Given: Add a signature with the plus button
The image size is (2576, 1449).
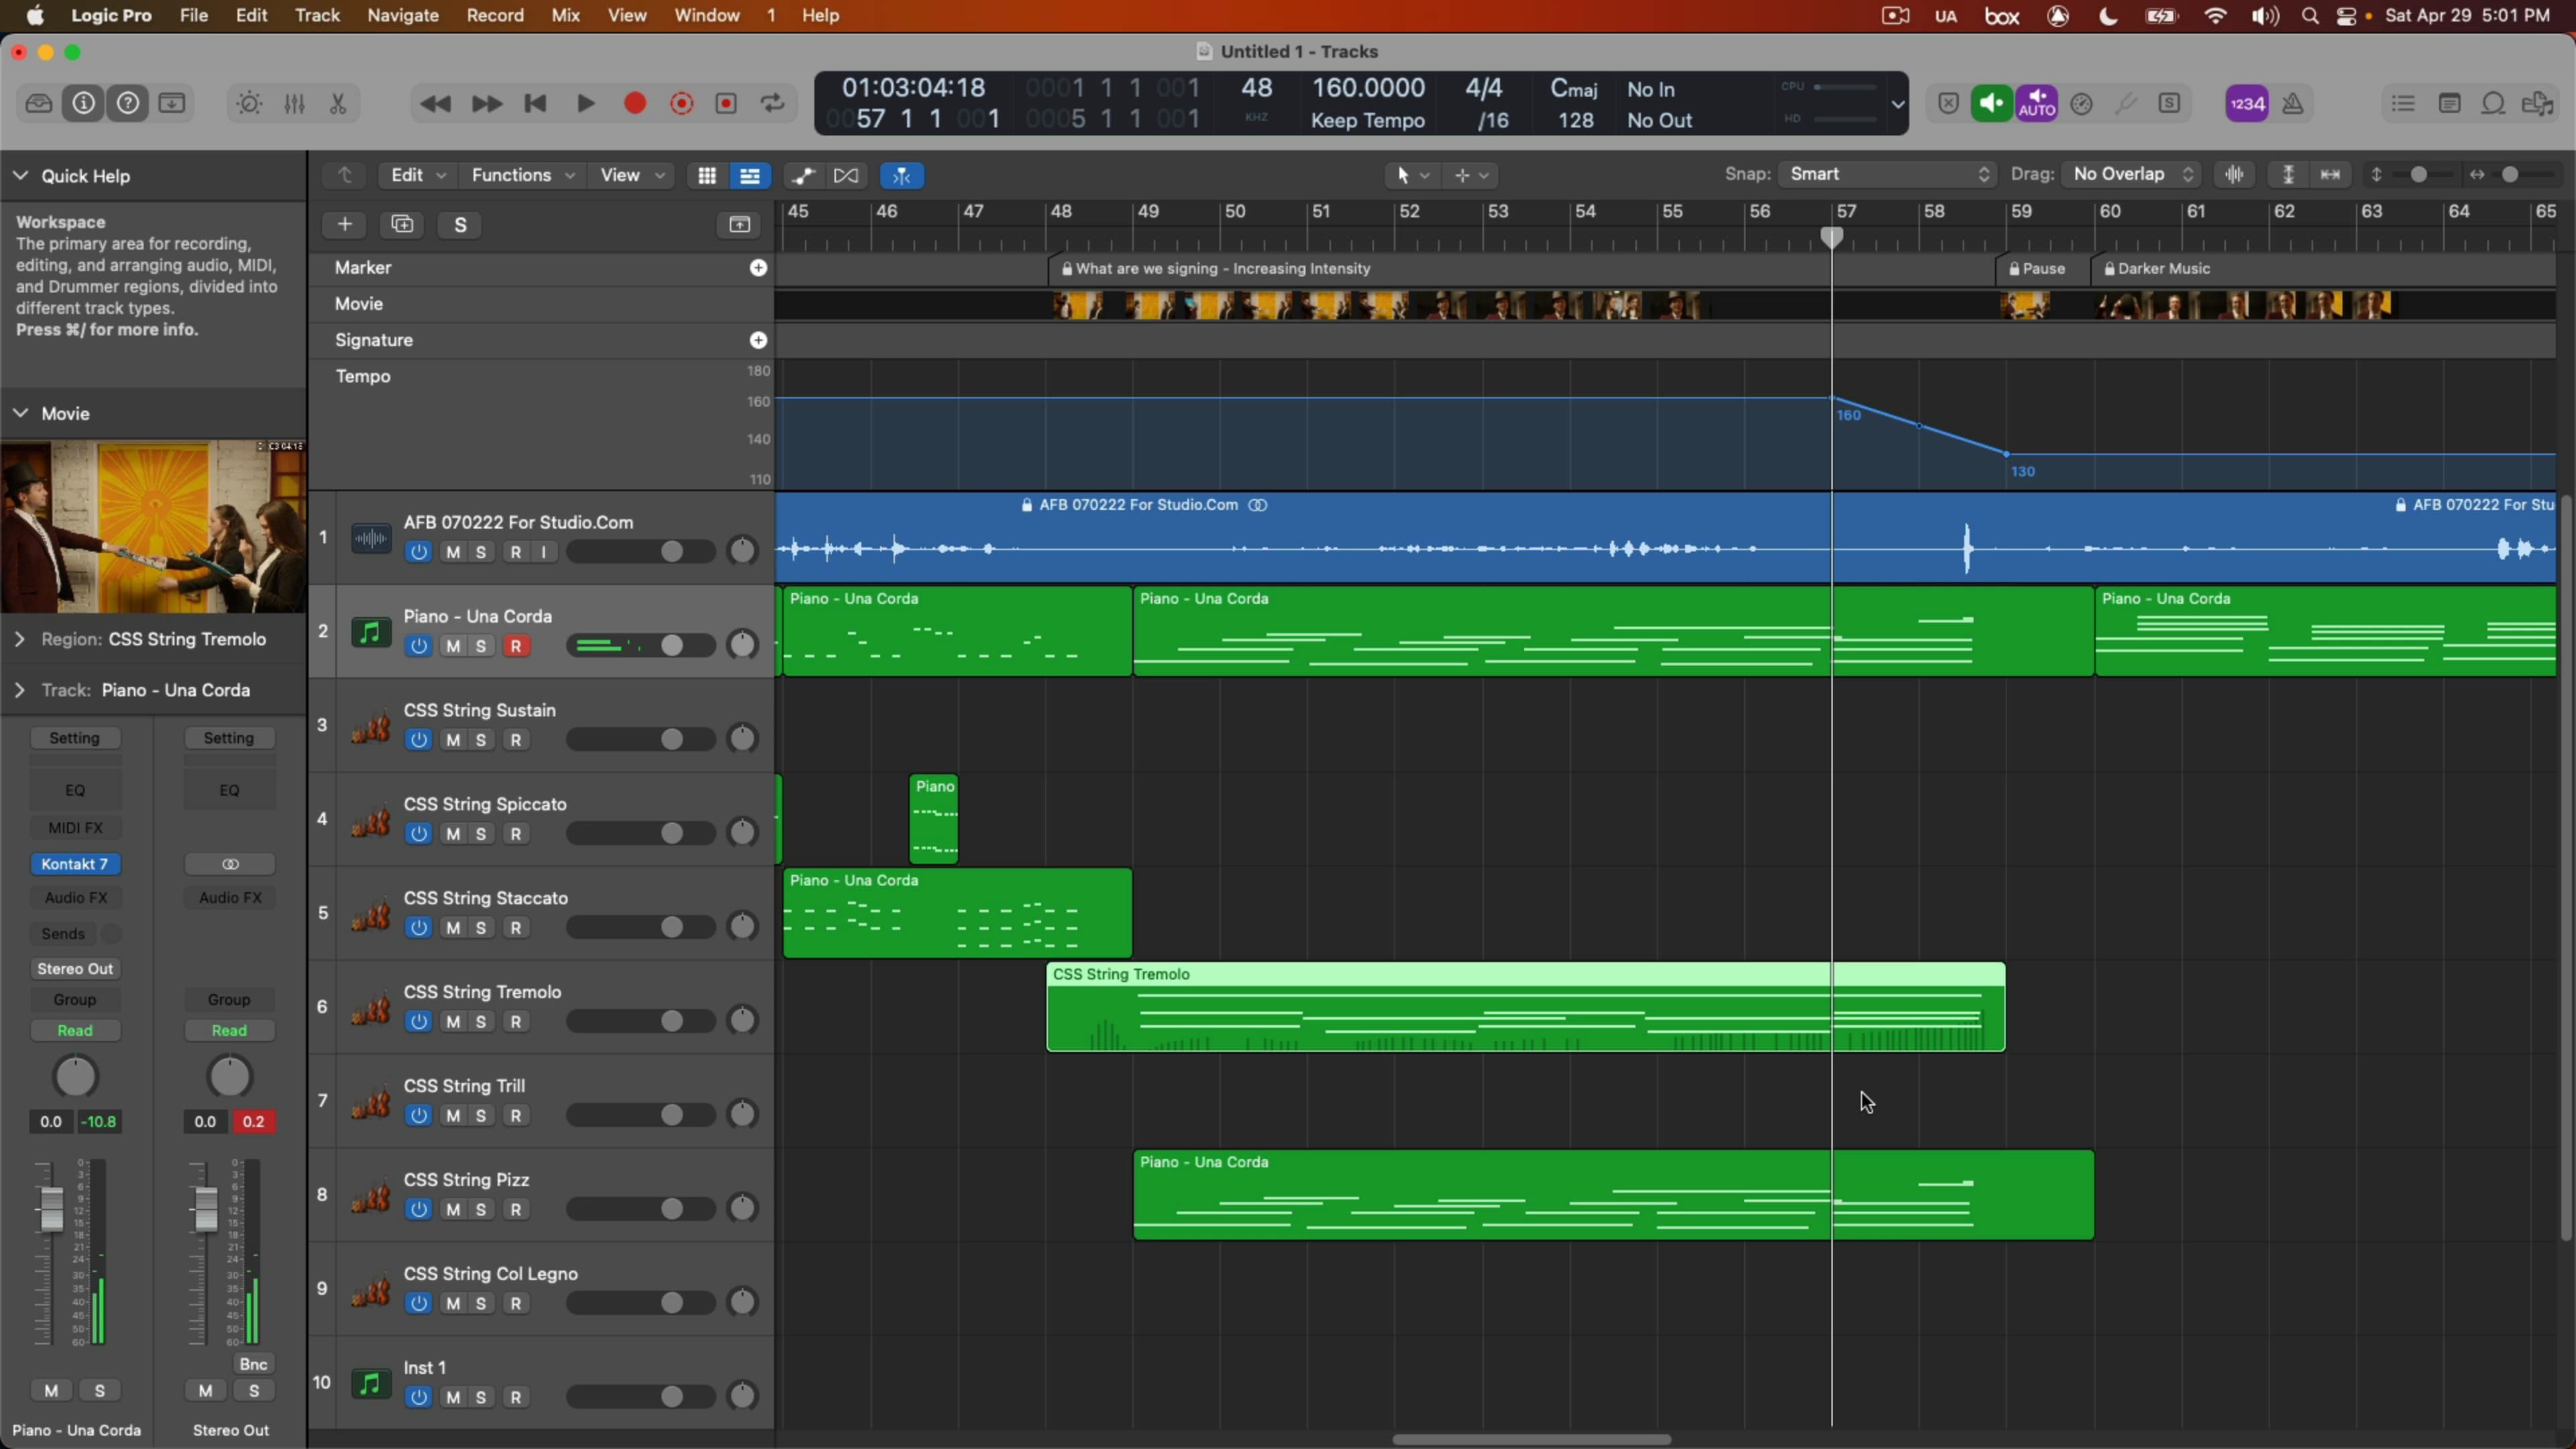Looking at the screenshot, I should click(x=759, y=340).
